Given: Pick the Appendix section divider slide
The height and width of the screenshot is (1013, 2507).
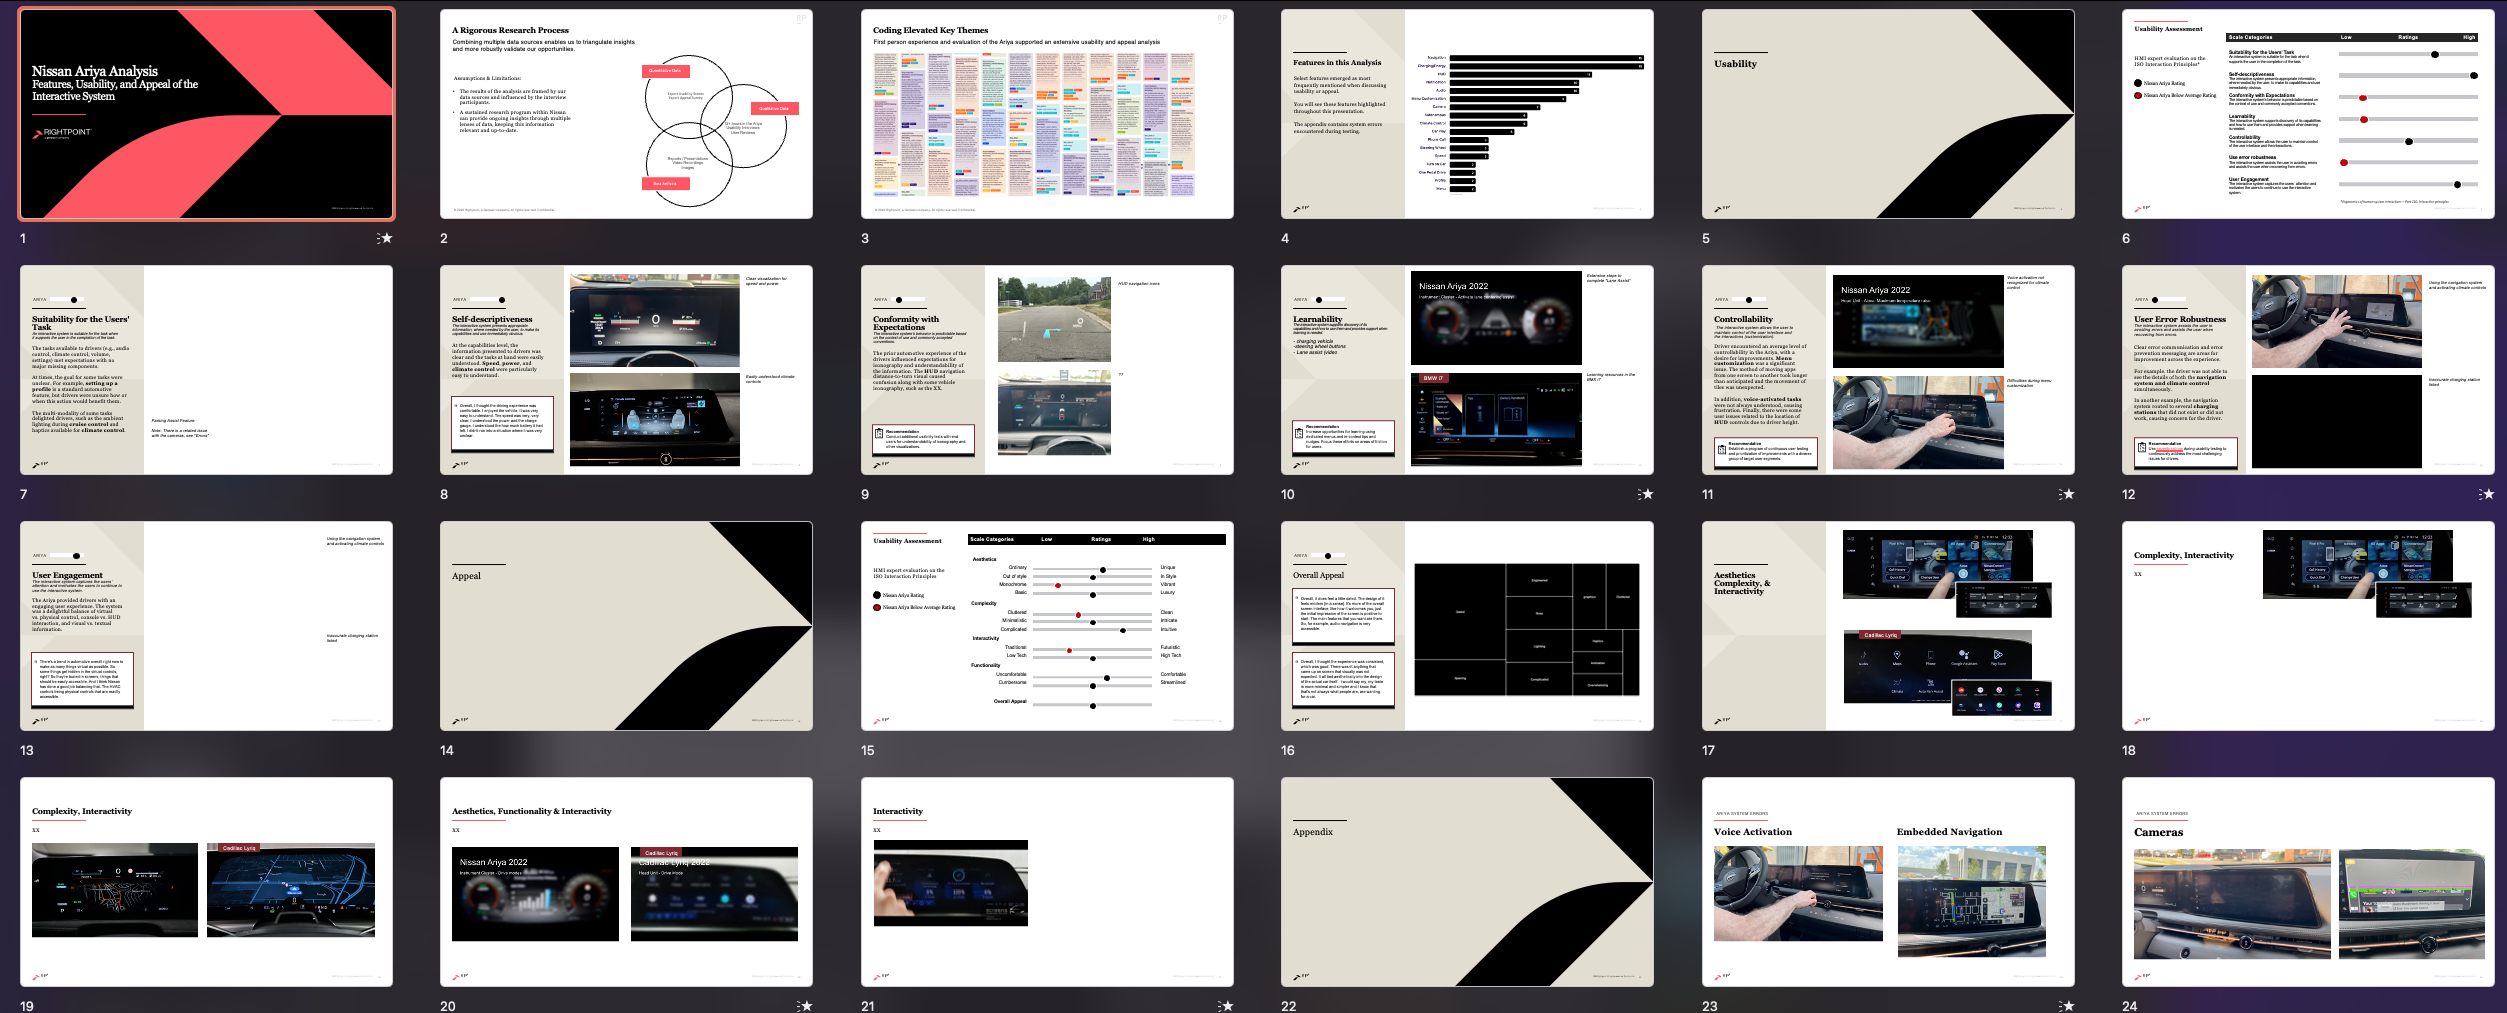Looking at the screenshot, I should (x=1467, y=882).
